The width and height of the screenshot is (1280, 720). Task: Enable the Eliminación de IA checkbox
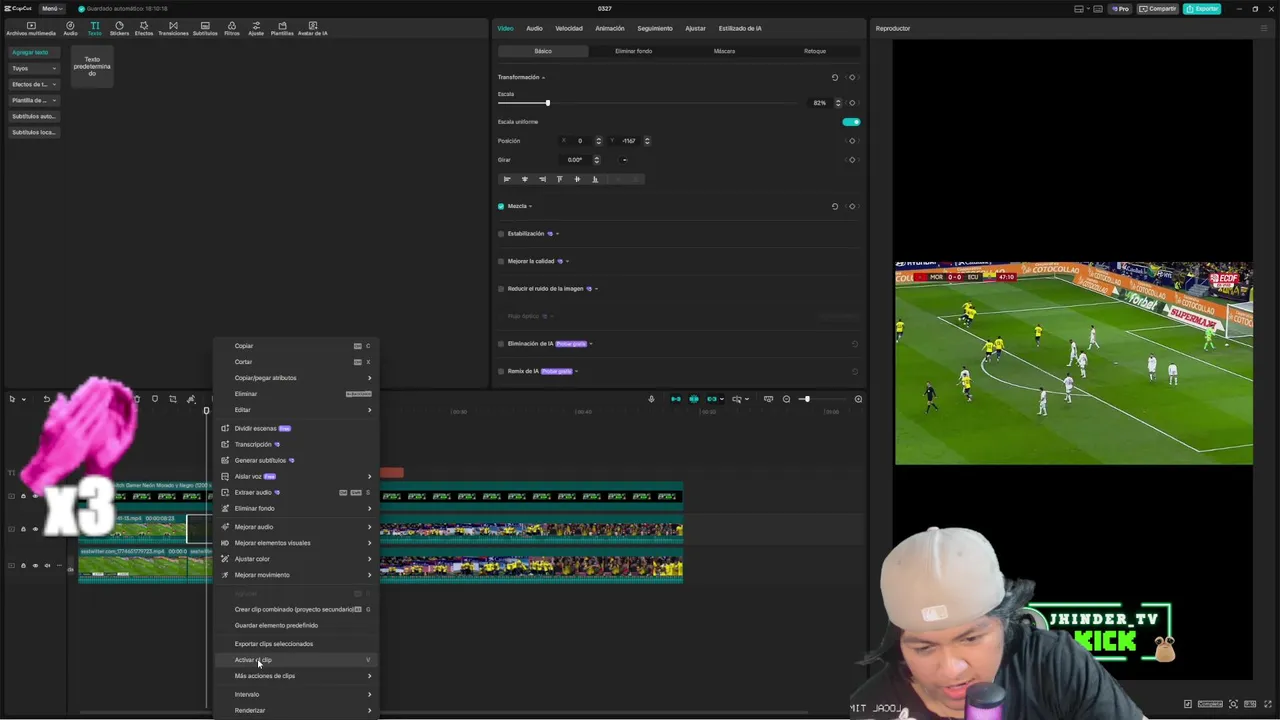tap(501, 344)
